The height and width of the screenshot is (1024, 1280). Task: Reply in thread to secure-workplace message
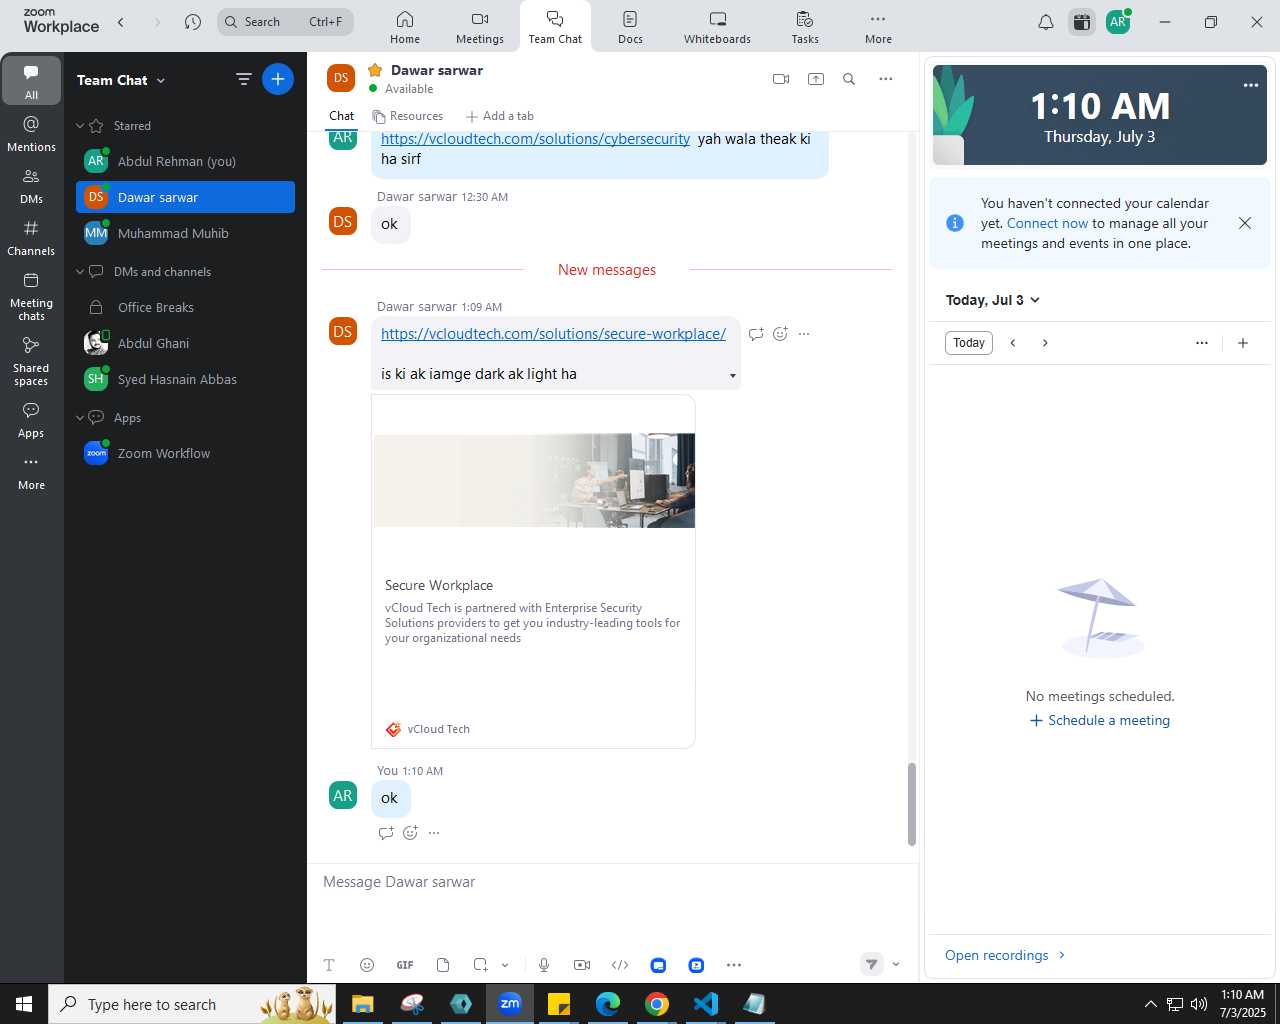coord(756,334)
